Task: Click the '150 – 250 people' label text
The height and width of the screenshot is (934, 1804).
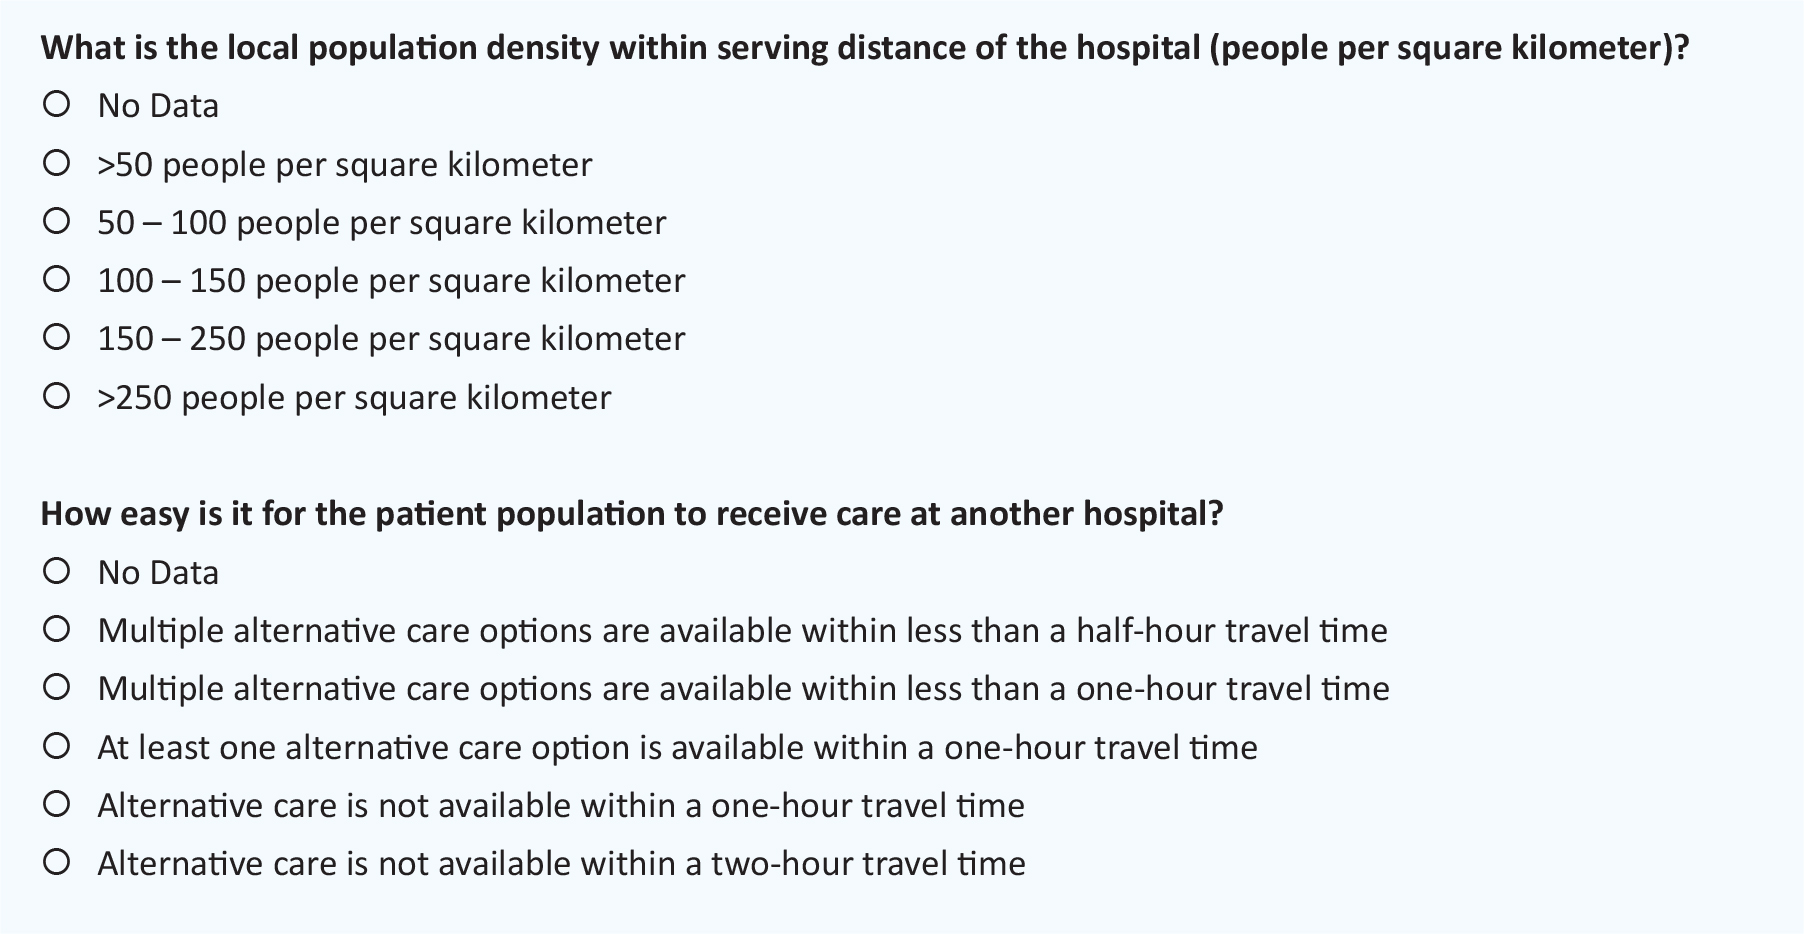Action: click(x=391, y=339)
